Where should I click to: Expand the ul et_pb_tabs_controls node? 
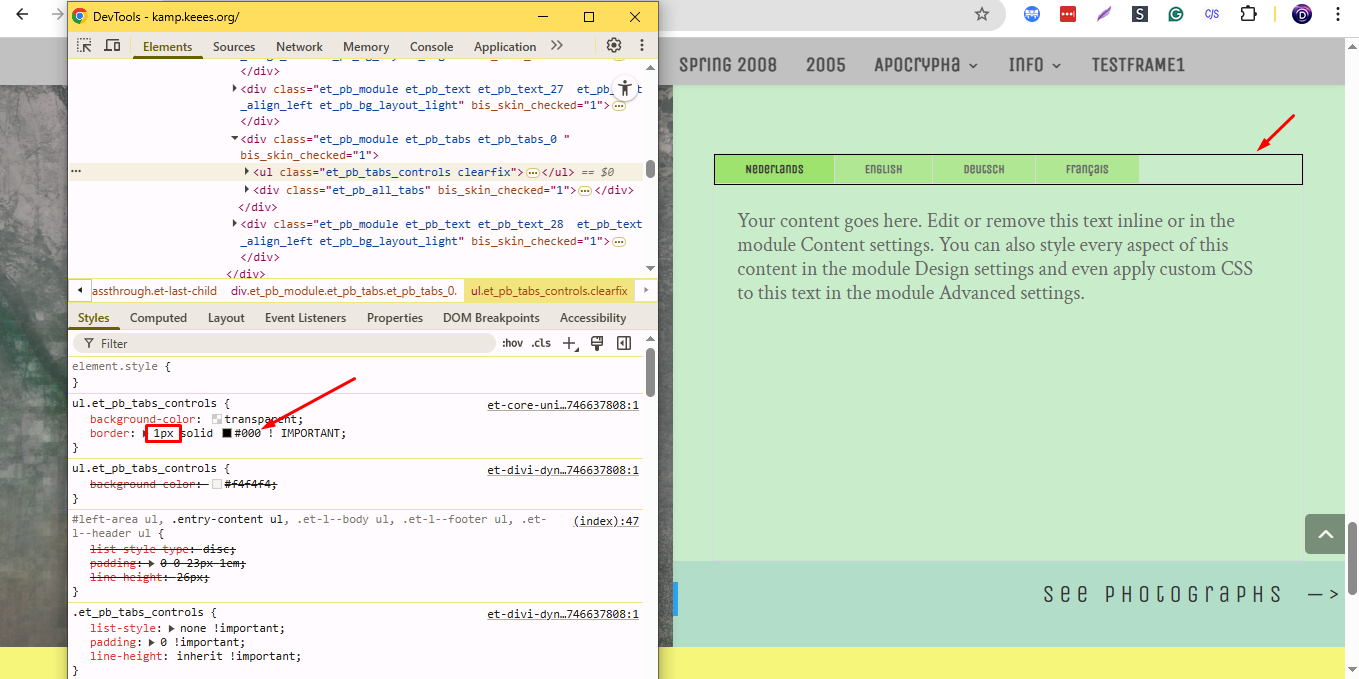coord(247,172)
